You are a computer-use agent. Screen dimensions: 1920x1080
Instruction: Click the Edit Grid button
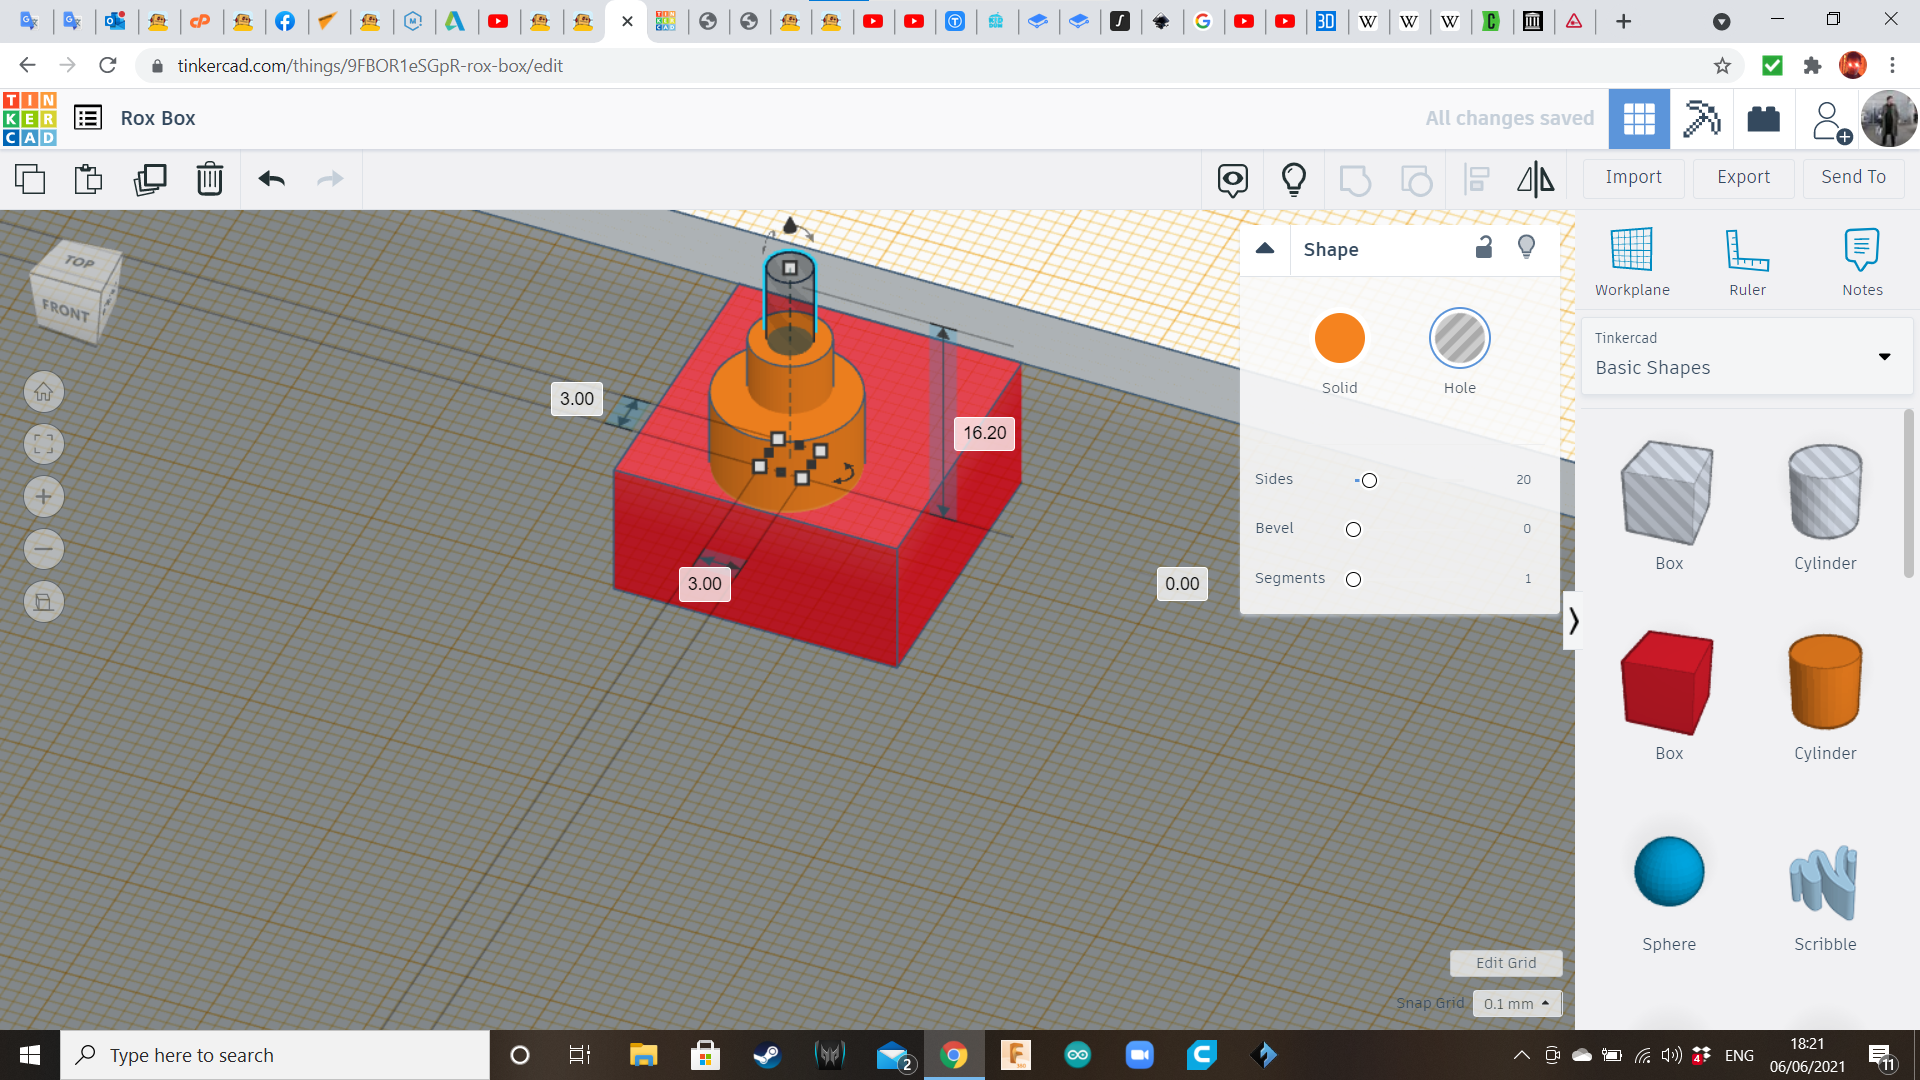click(1505, 963)
